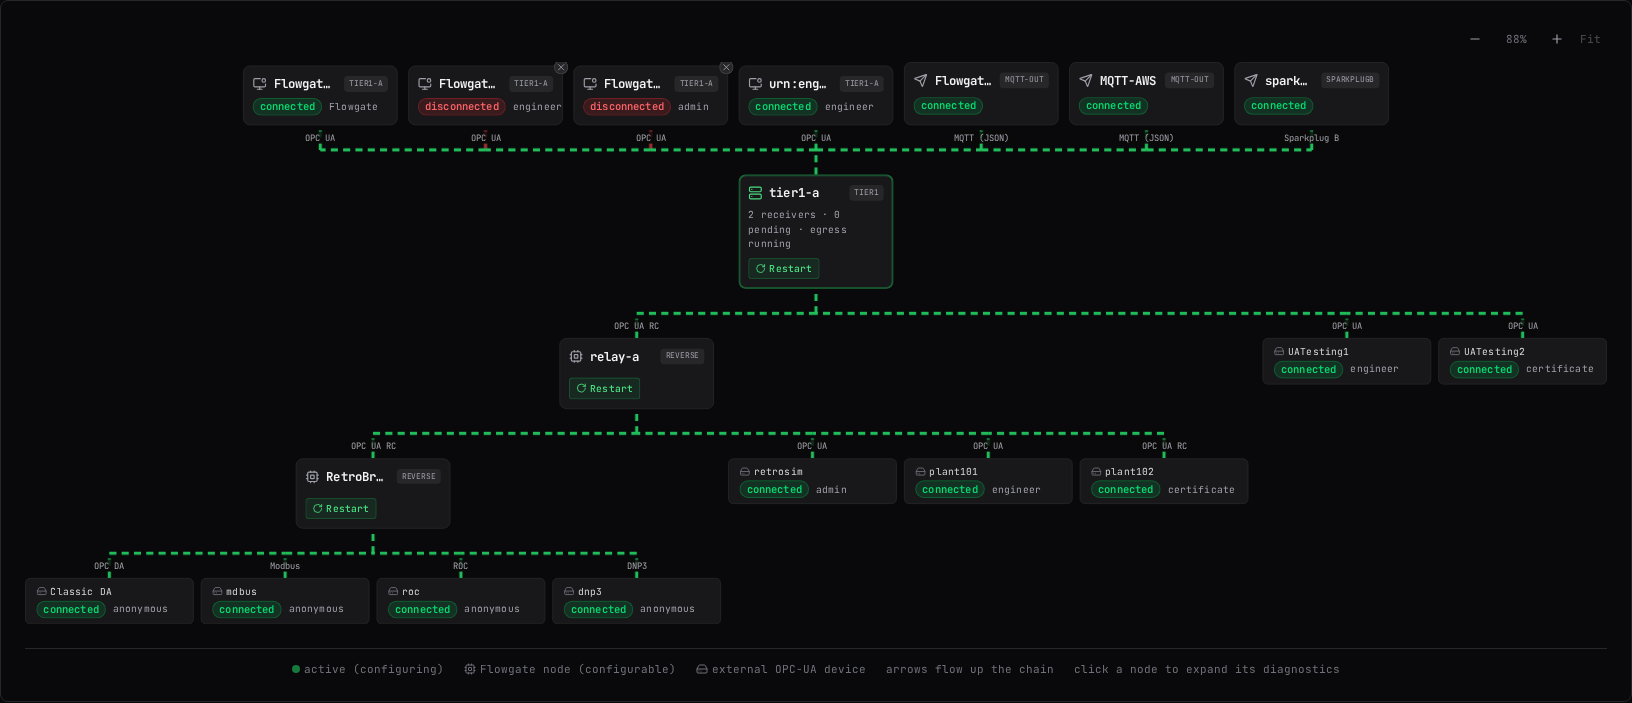Image resolution: width=1632 pixels, height=703 pixels.
Task: Click the chip icon on RetroBr… node
Action: 312,477
